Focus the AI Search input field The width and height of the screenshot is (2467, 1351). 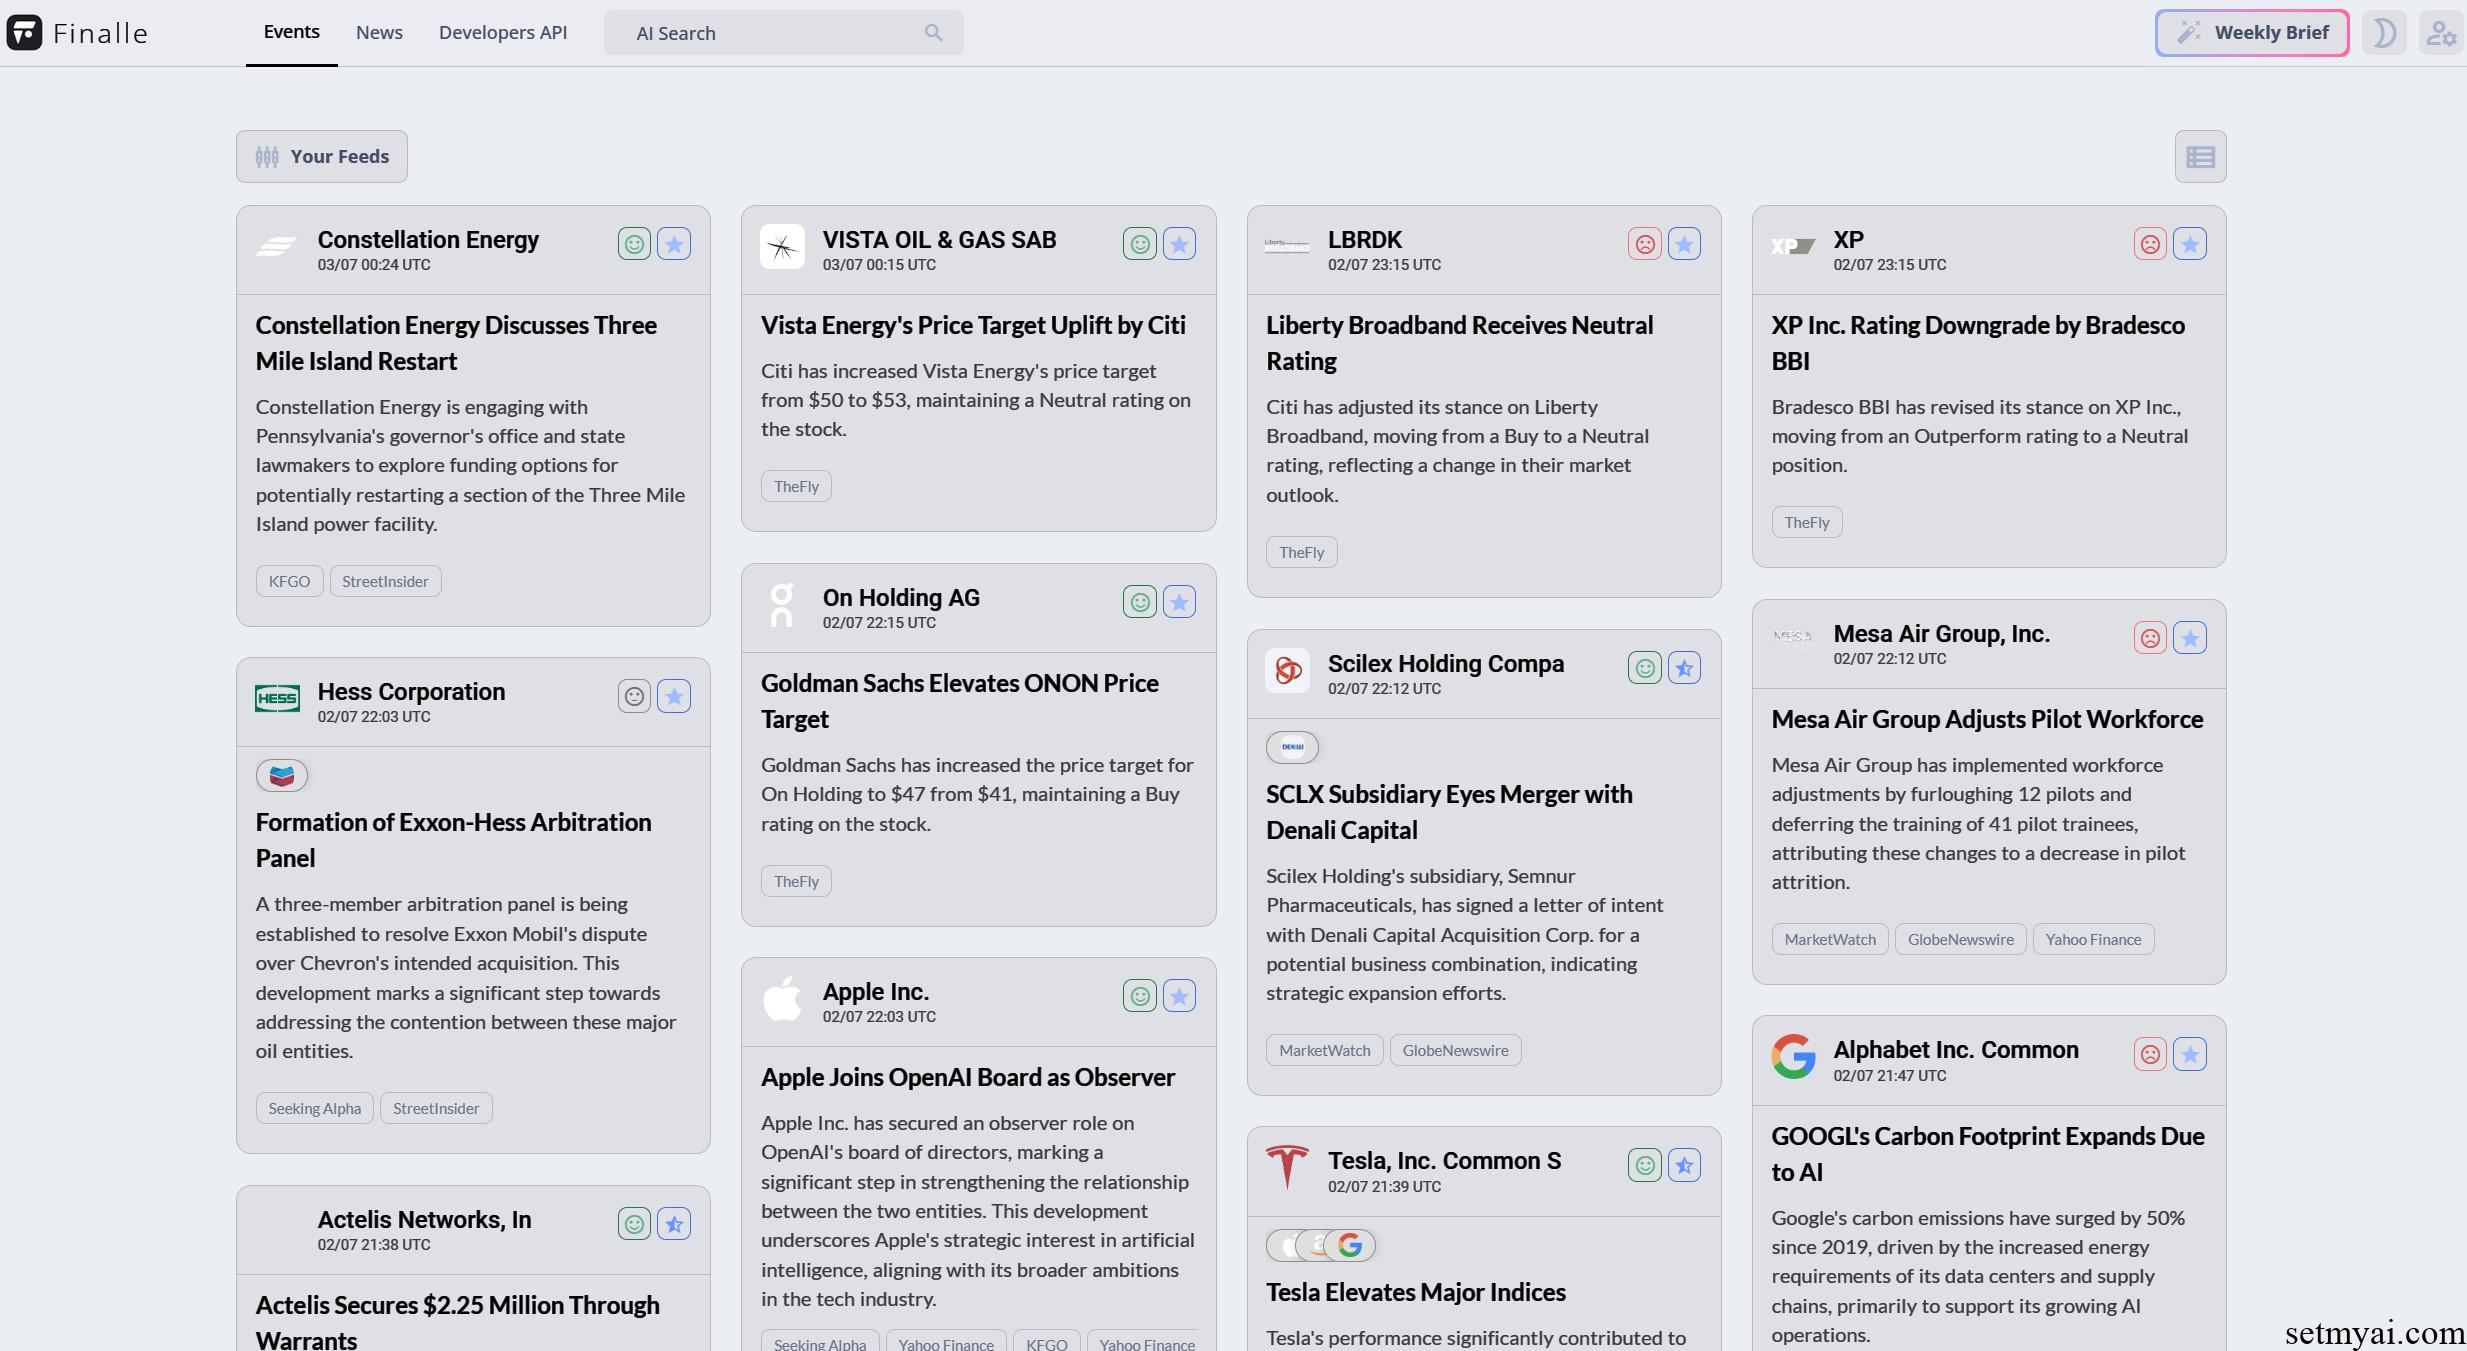[x=783, y=33]
